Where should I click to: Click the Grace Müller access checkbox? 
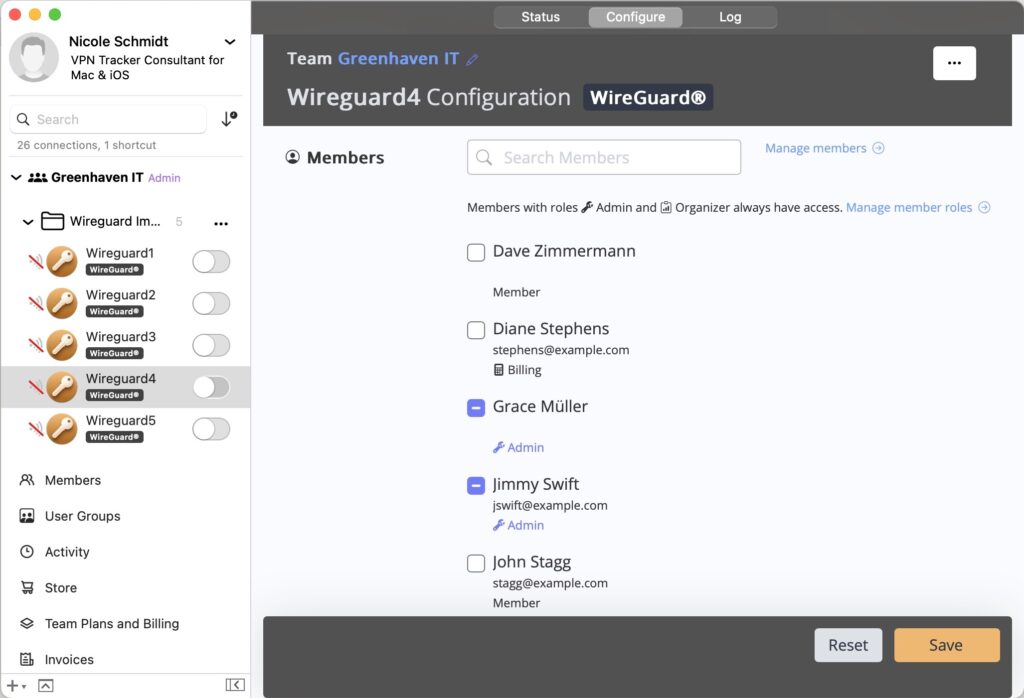point(476,408)
